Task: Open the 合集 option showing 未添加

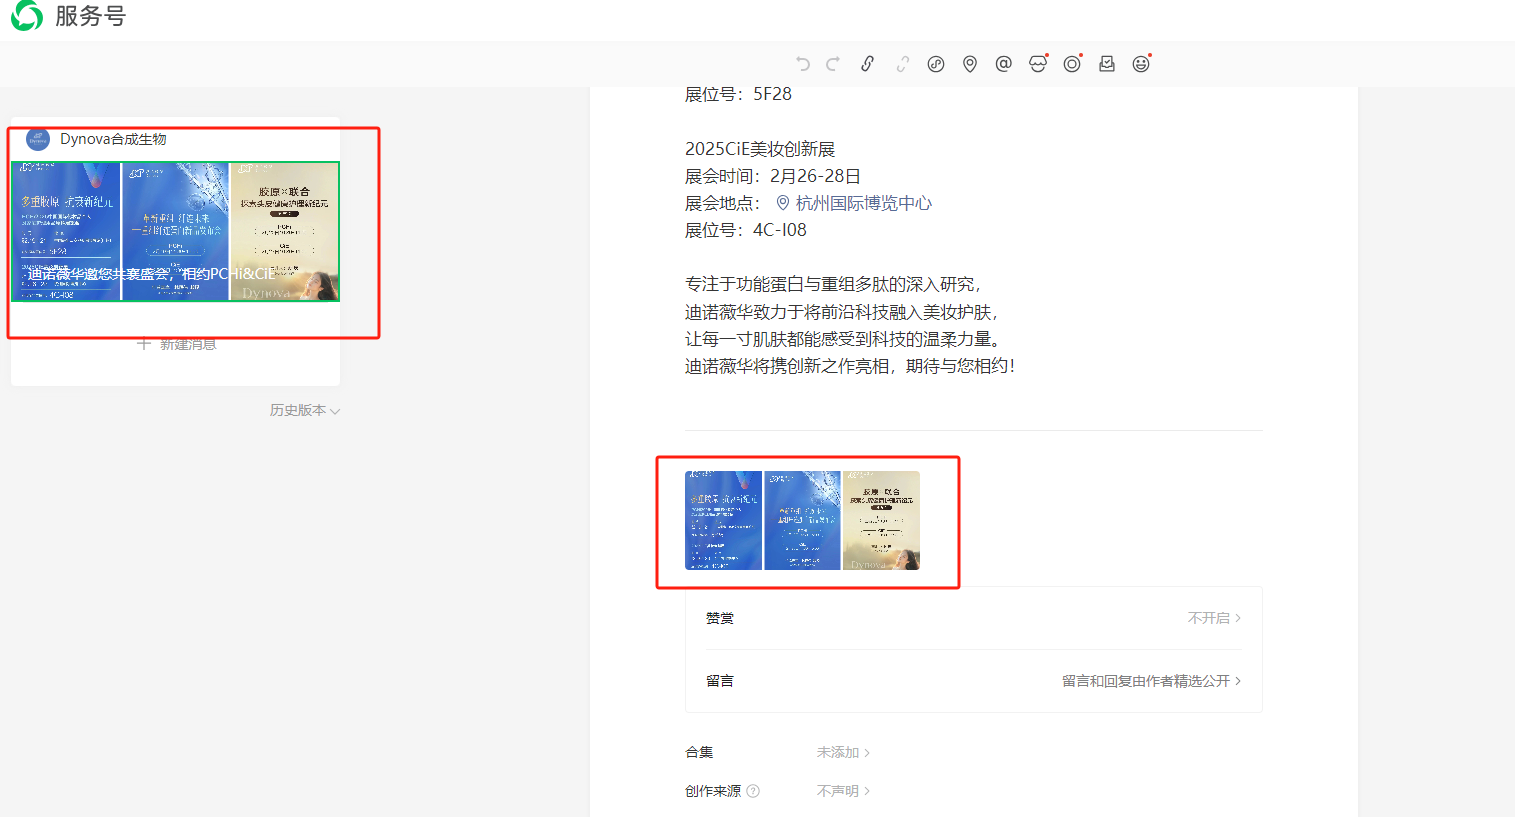Action: point(843,752)
